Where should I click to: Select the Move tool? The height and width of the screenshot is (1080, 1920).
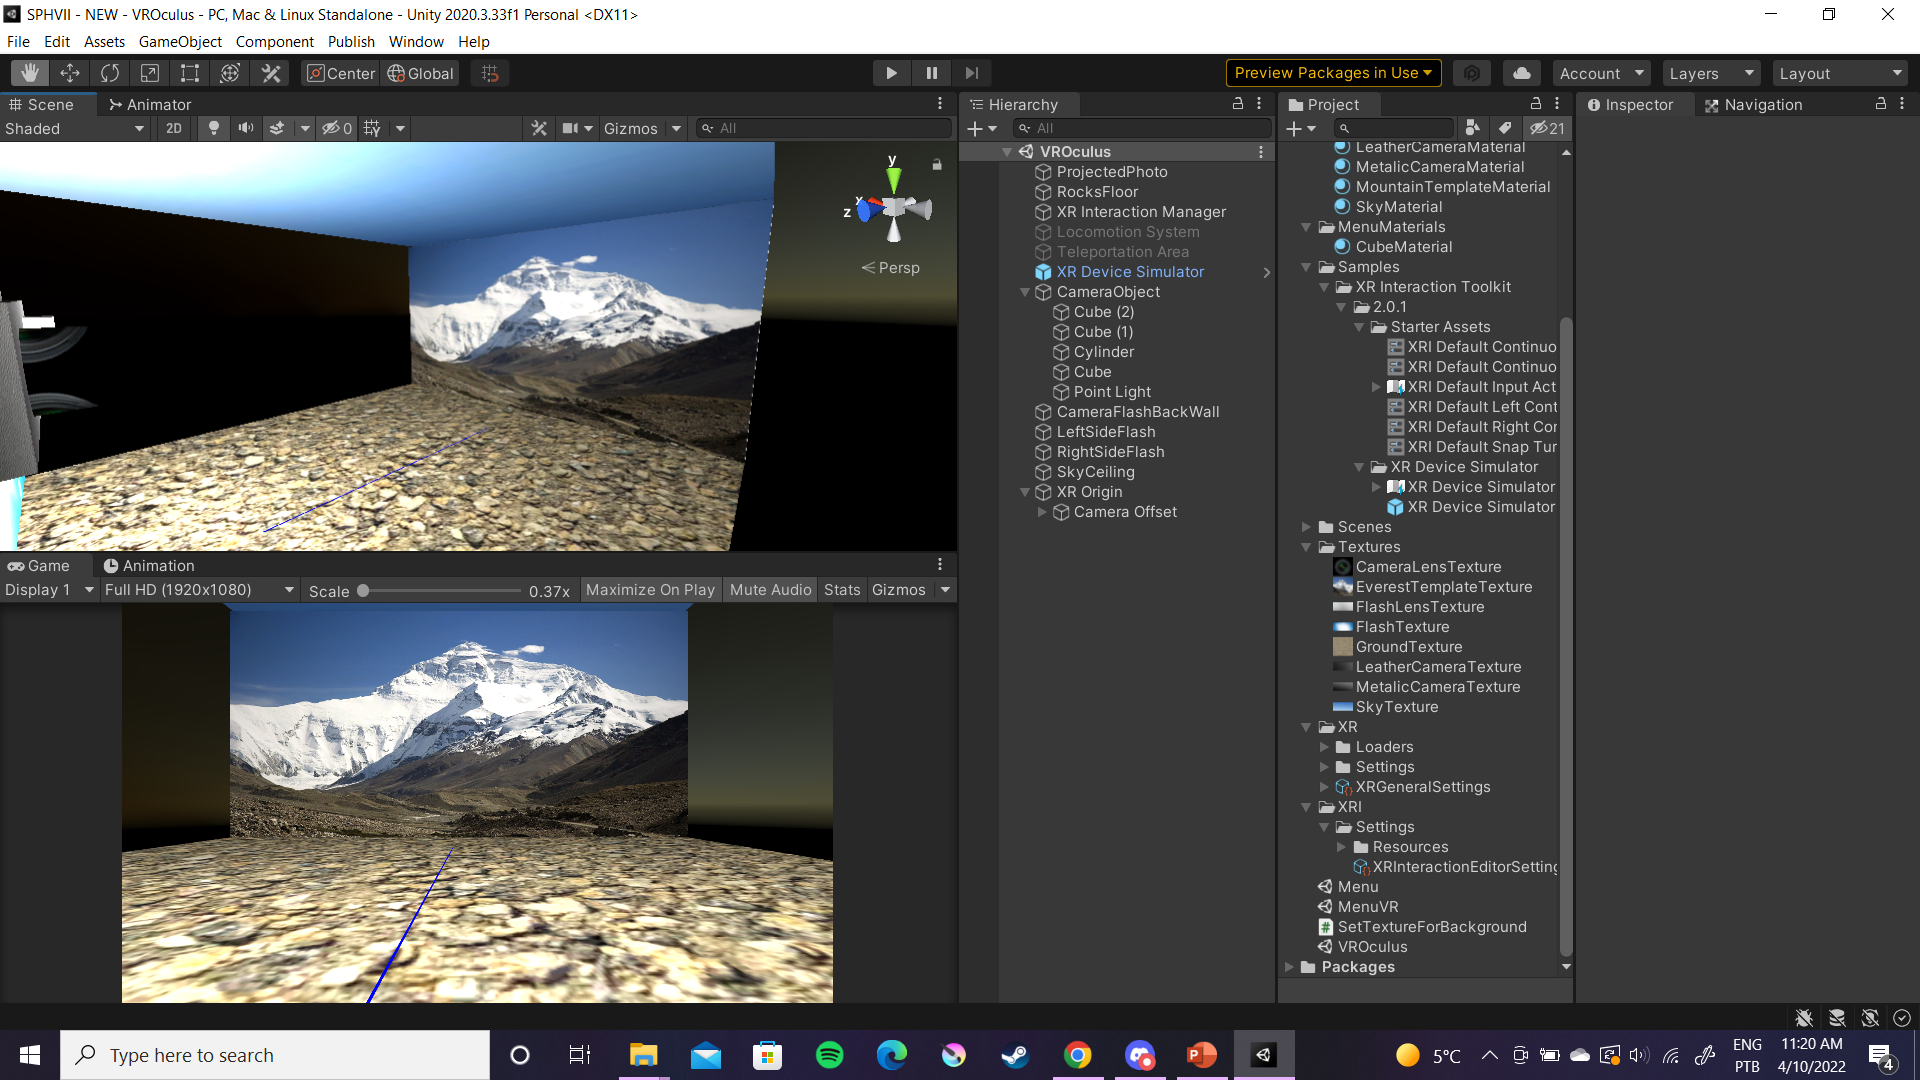click(x=70, y=73)
